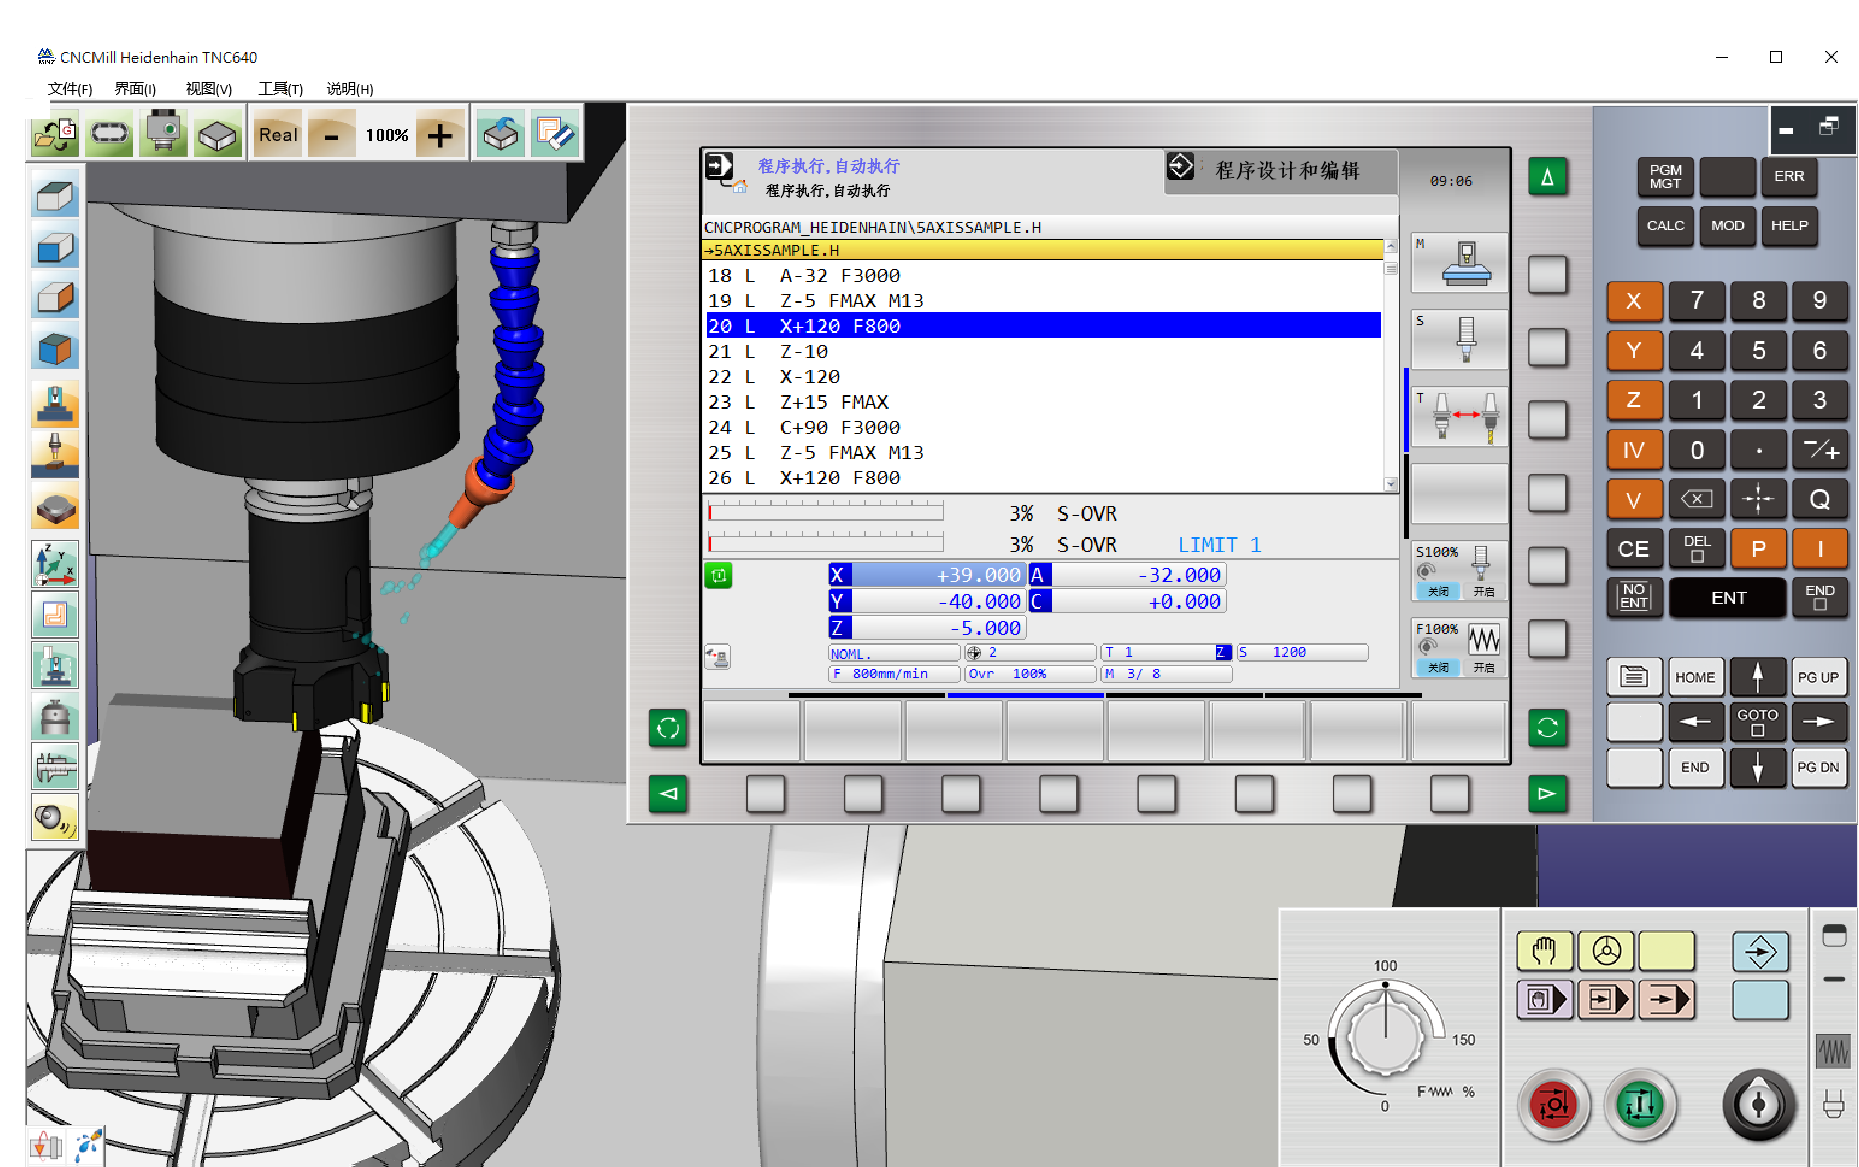The image size is (1859, 1167).
Task: Click the machine spindle setup toolbar icon
Action: 163,134
